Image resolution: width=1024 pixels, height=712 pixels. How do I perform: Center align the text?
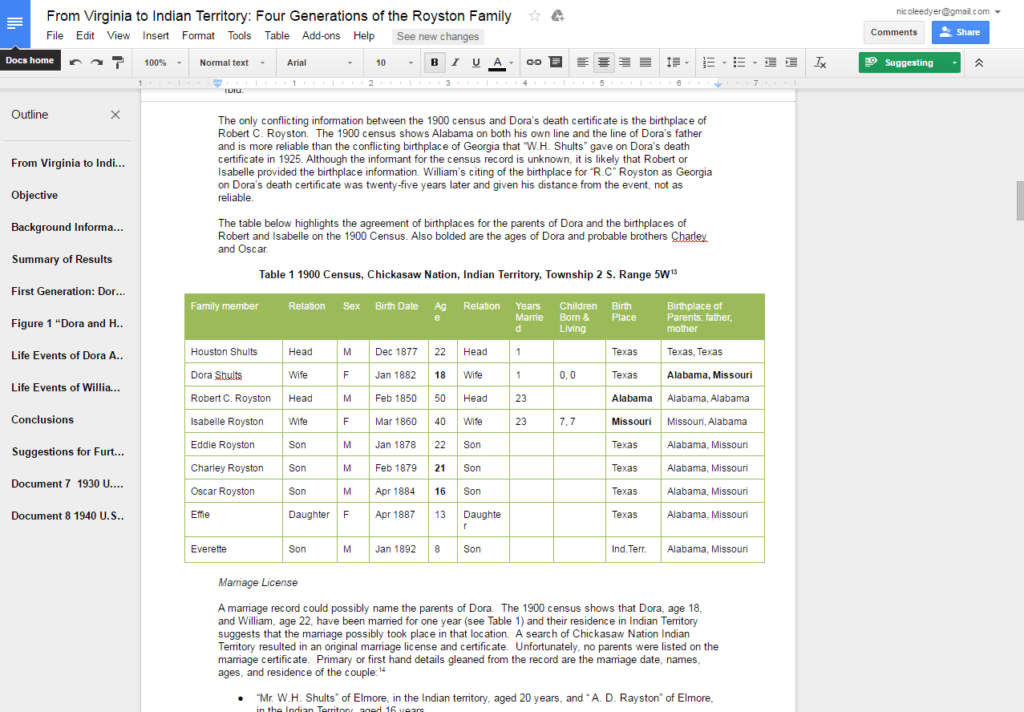click(x=603, y=63)
